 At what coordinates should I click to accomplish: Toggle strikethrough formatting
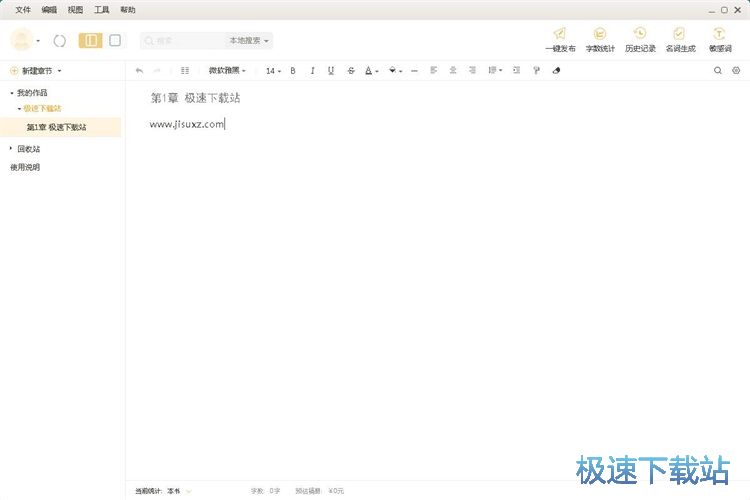coord(351,71)
